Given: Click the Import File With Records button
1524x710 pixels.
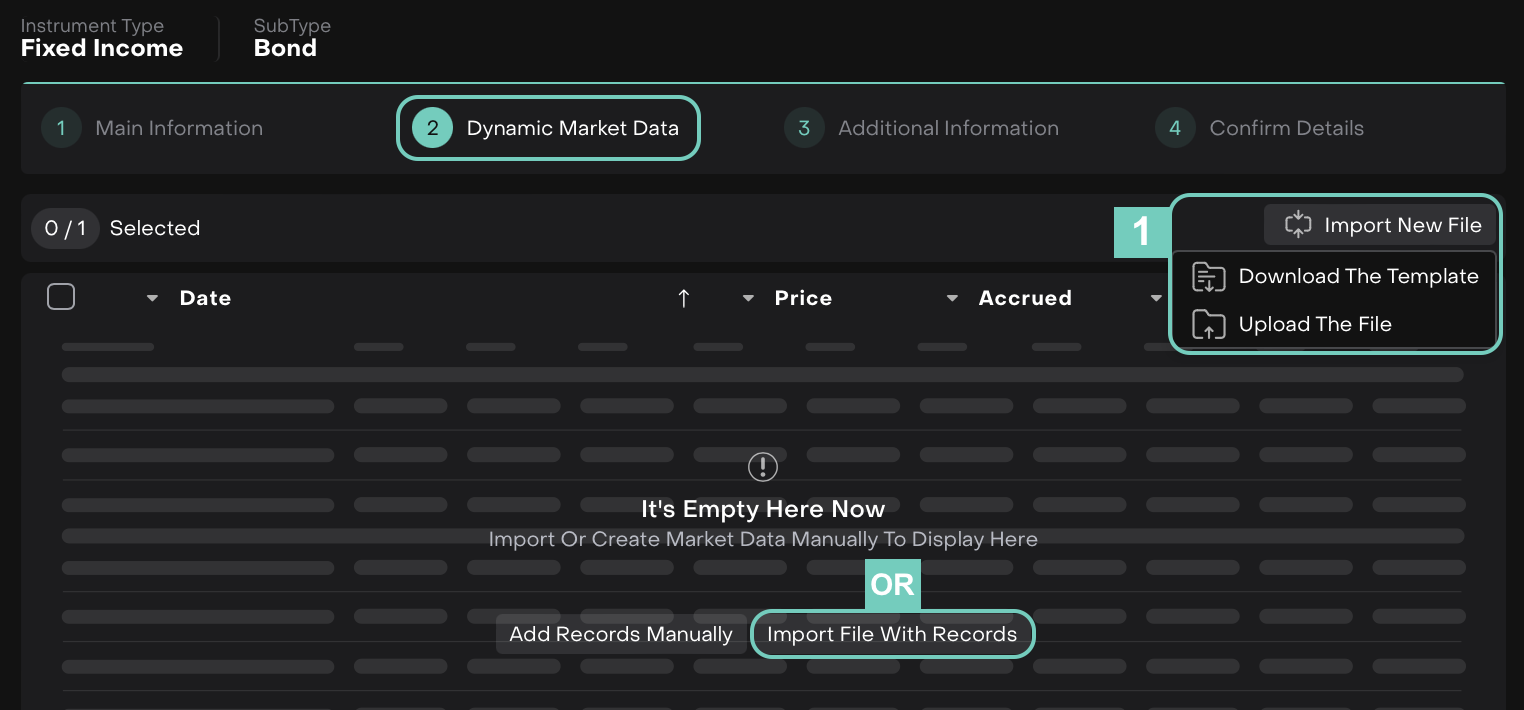Looking at the screenshot, I should tap(892, 634).
